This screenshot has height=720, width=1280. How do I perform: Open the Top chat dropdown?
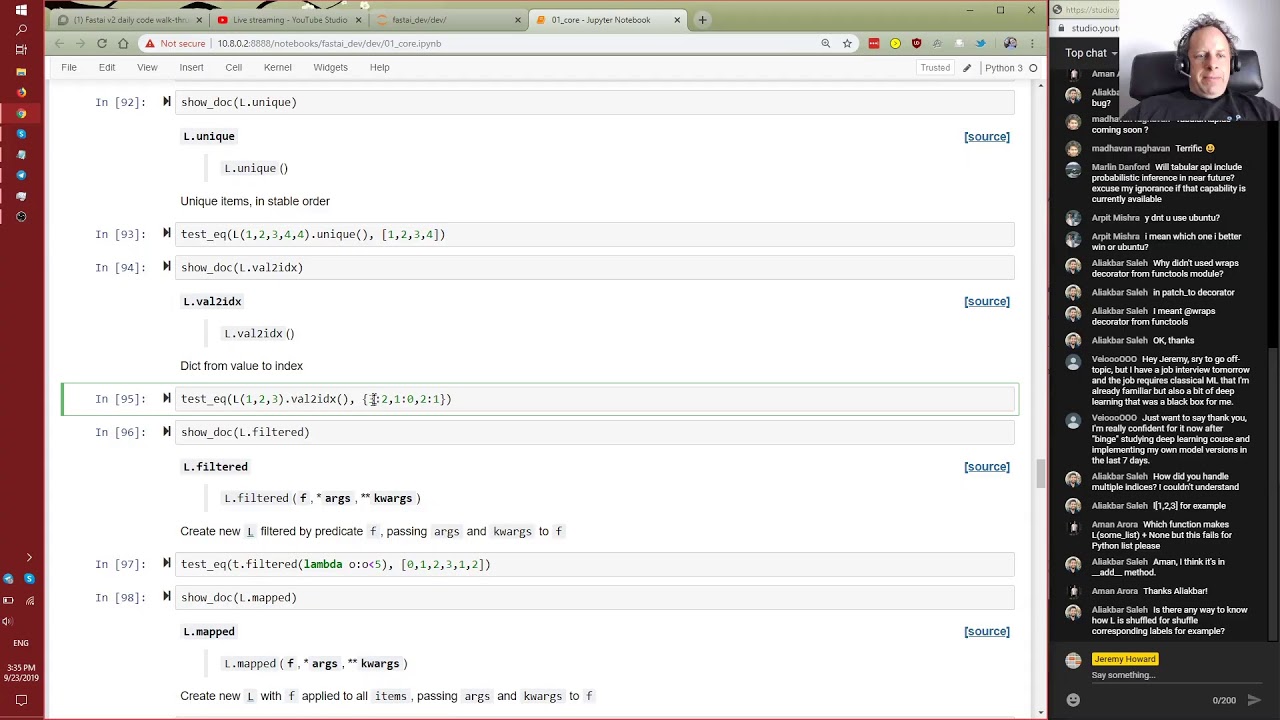tap(1092, 53)
